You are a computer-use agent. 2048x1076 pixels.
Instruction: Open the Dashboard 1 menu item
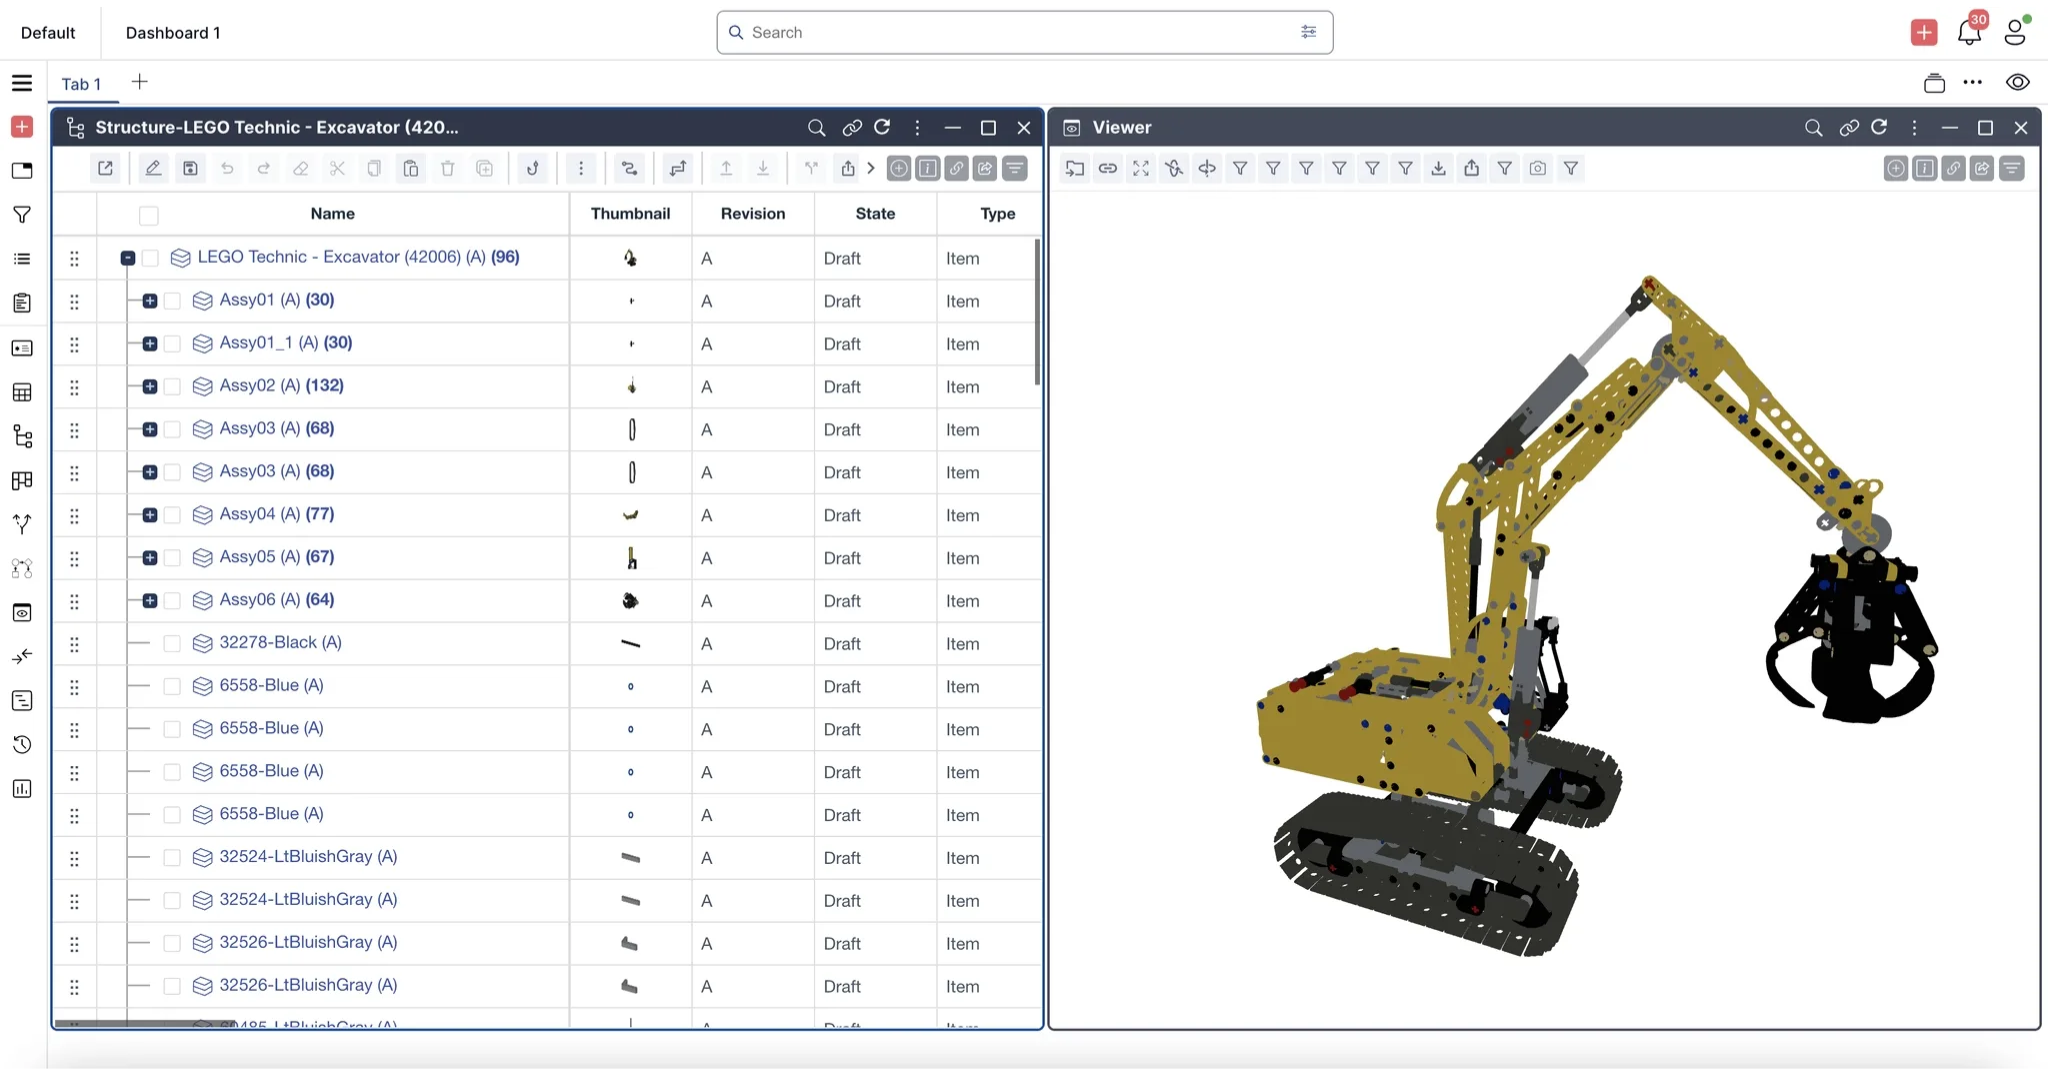click(173, 33)
